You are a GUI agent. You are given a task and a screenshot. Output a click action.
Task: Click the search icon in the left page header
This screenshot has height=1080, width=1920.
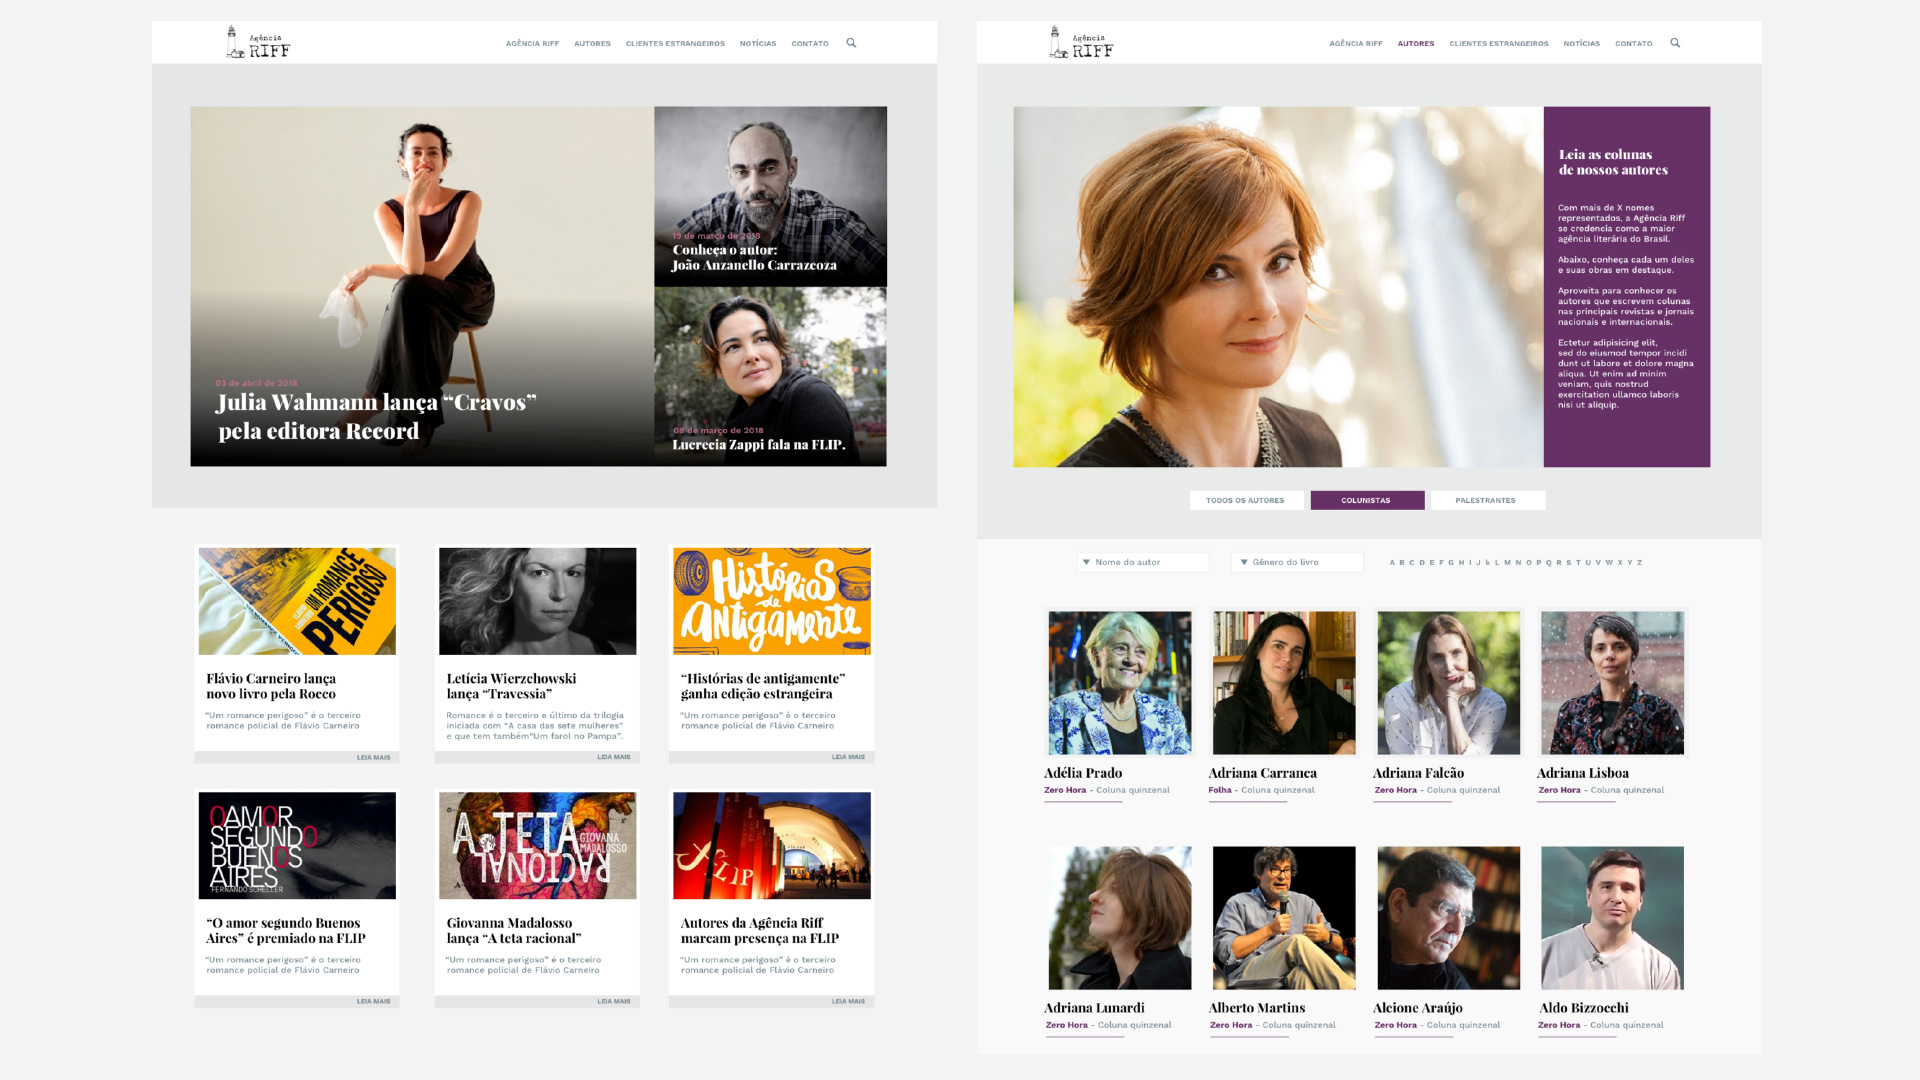(851, 43)
